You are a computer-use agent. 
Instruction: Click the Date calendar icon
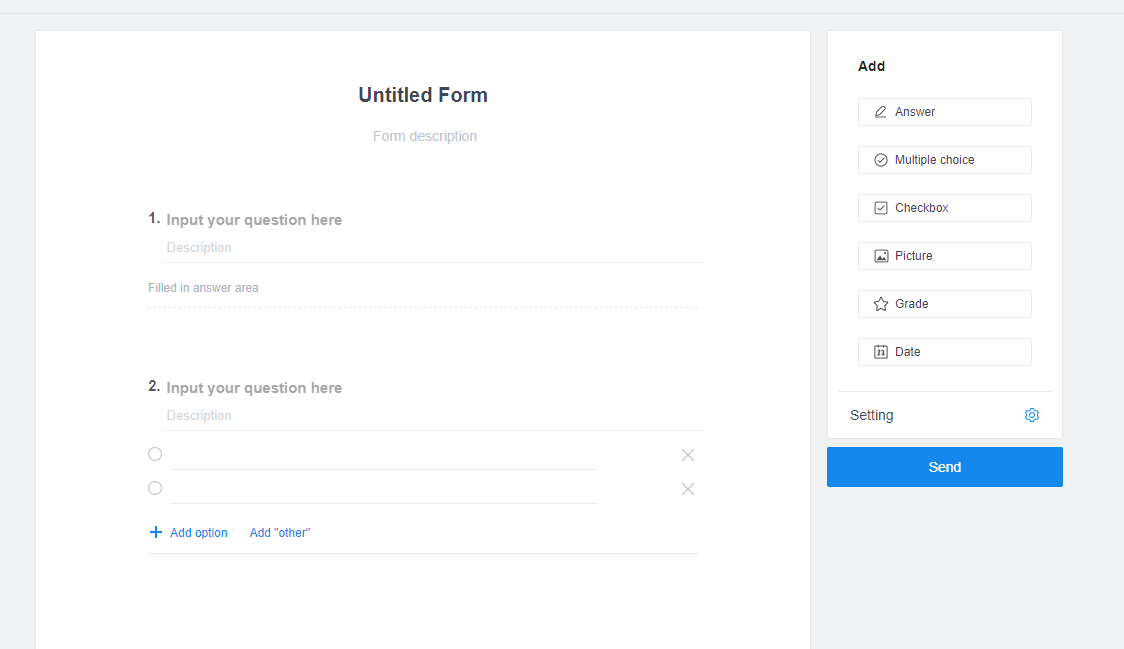(881, 351)
